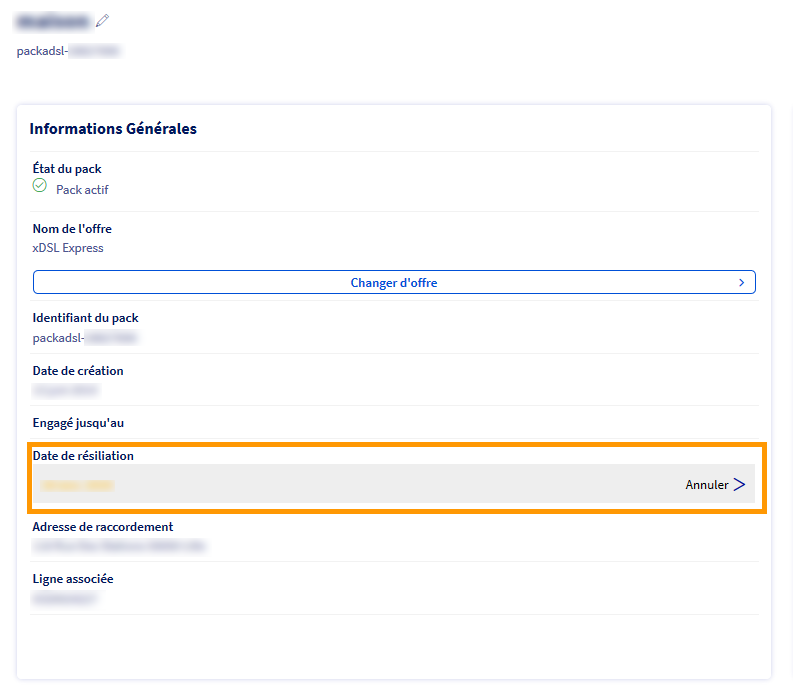Click the packadsl value under Identifiant du pack
Screen dimensions: 793x697
(85, 338)
